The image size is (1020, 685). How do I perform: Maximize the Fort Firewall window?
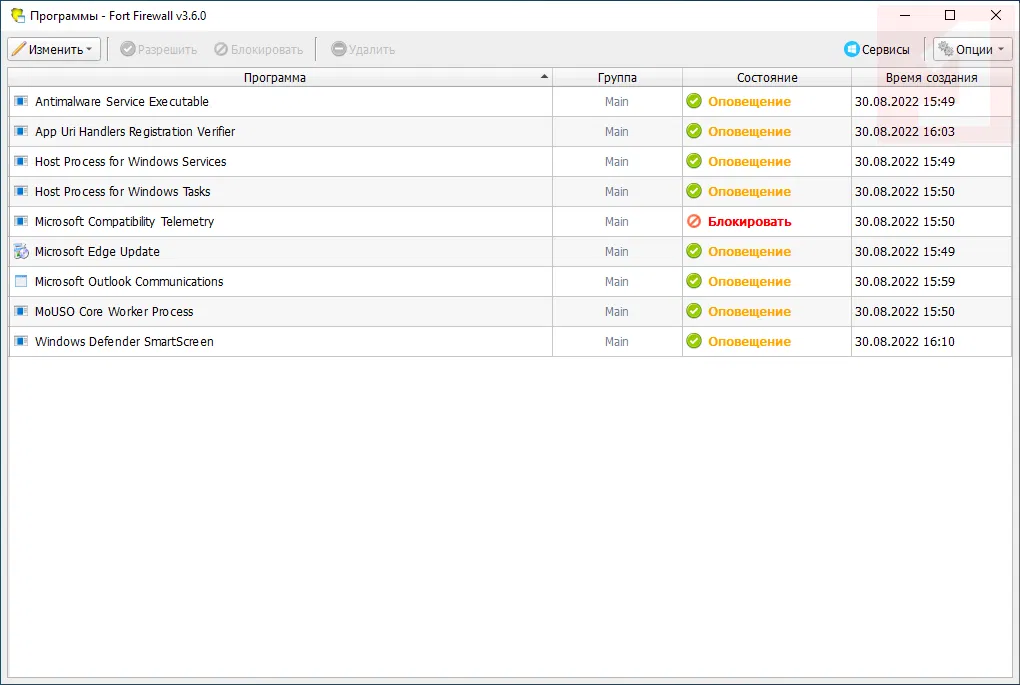pyautogui.click(x=950, y=15)
